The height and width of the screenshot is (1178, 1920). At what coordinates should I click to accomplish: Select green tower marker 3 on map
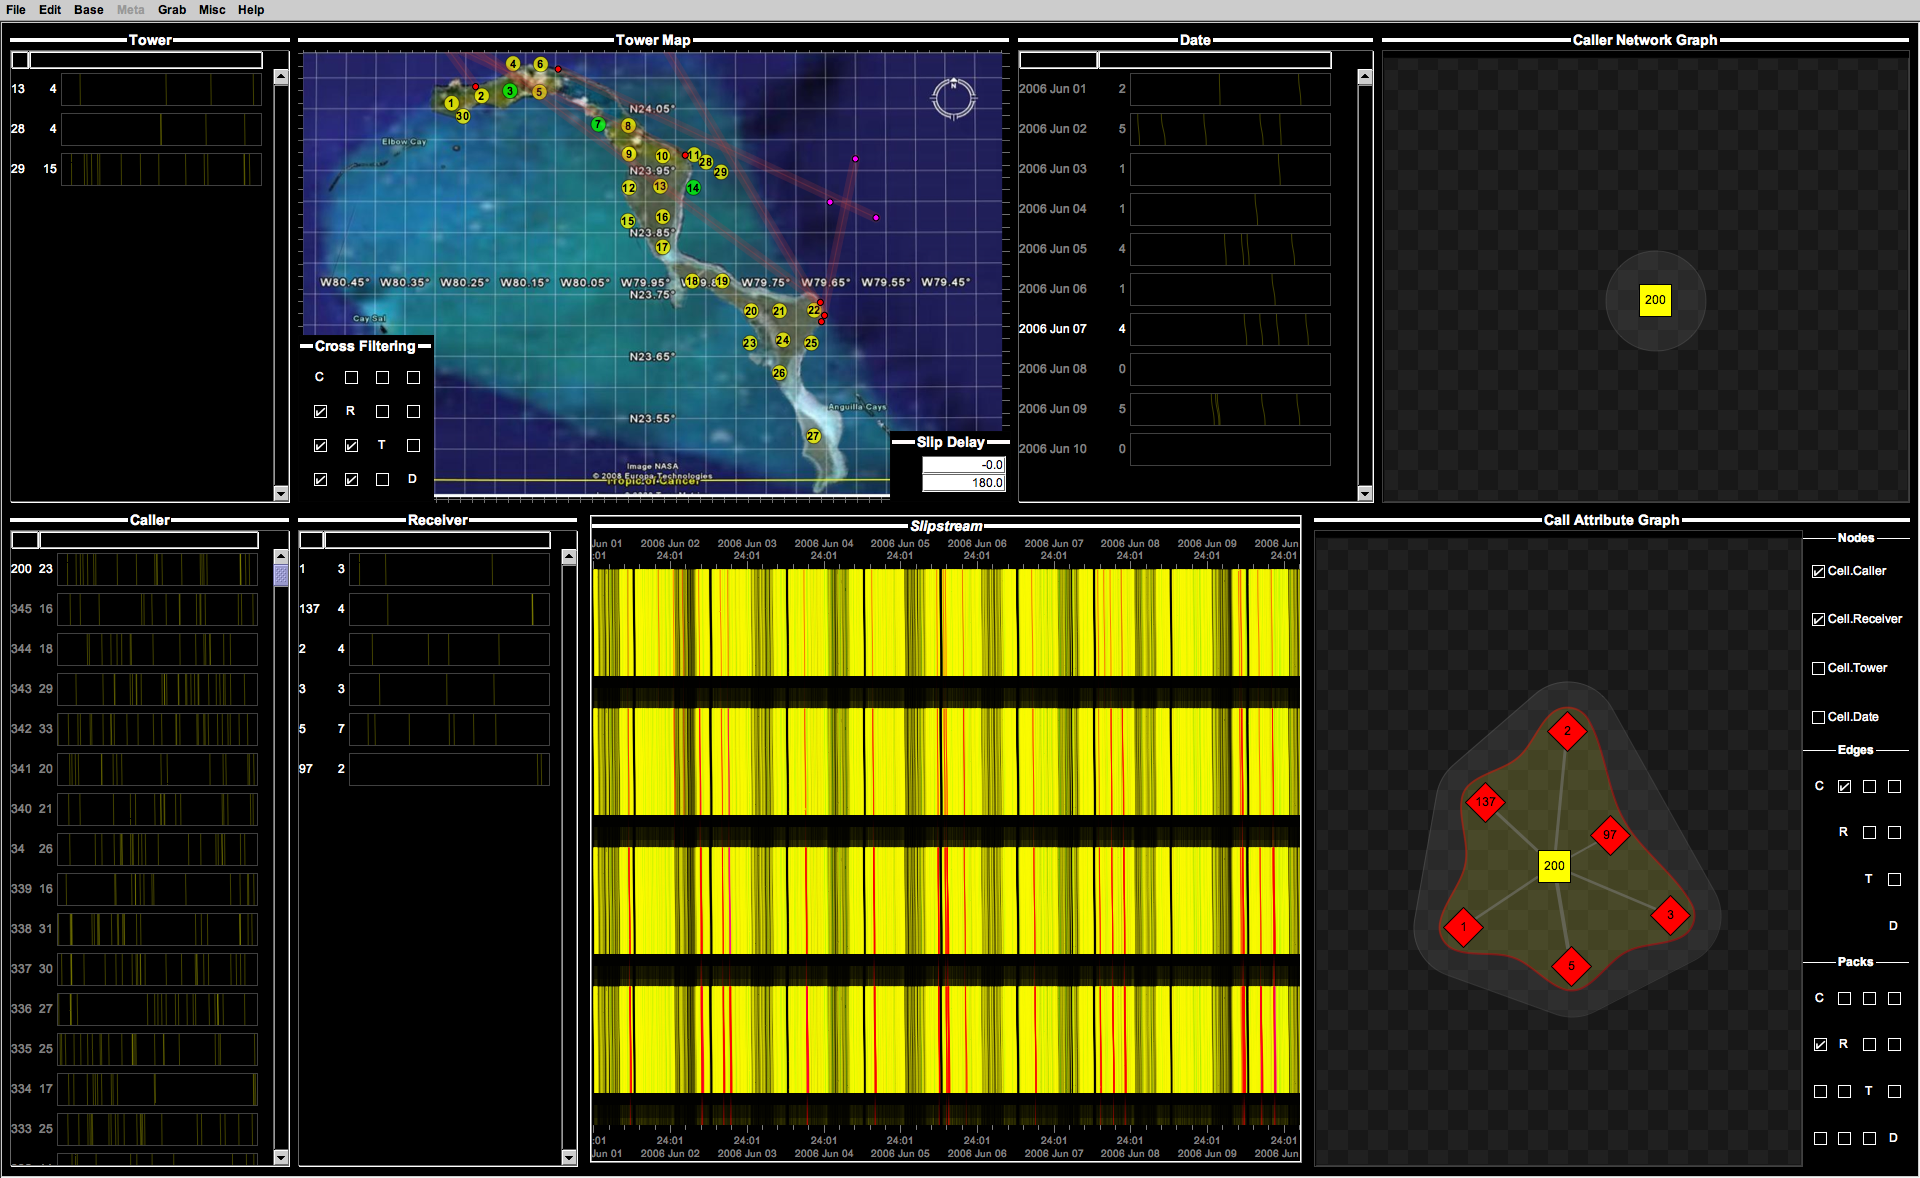tap(510, 91)
